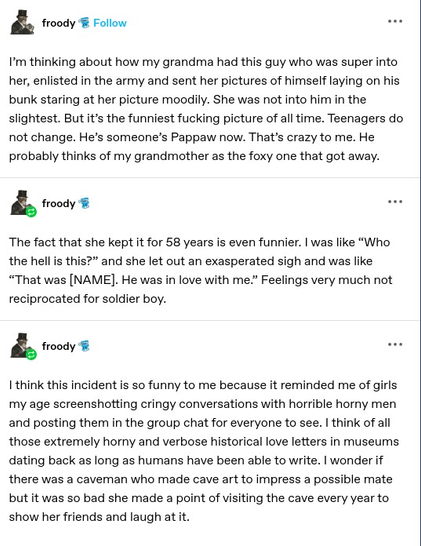Click the blue badge icon on the 58 years reblog
Screen dimensions: 421x546
coord(84,203)
